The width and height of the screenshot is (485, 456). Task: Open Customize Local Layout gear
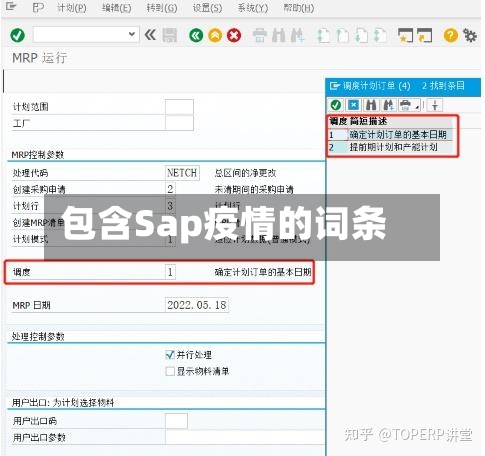[470, 35]
